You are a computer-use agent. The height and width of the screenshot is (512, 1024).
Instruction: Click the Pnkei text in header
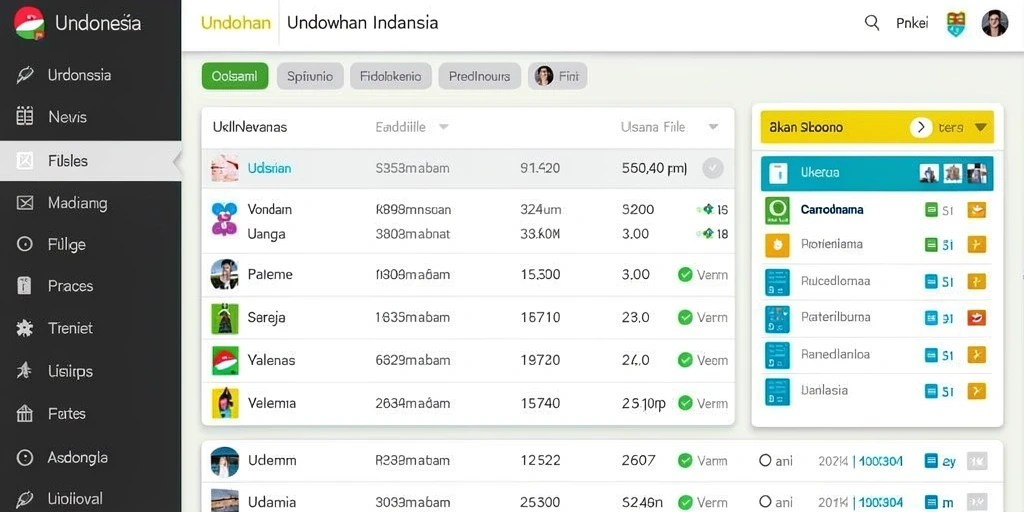coord(912,24)
